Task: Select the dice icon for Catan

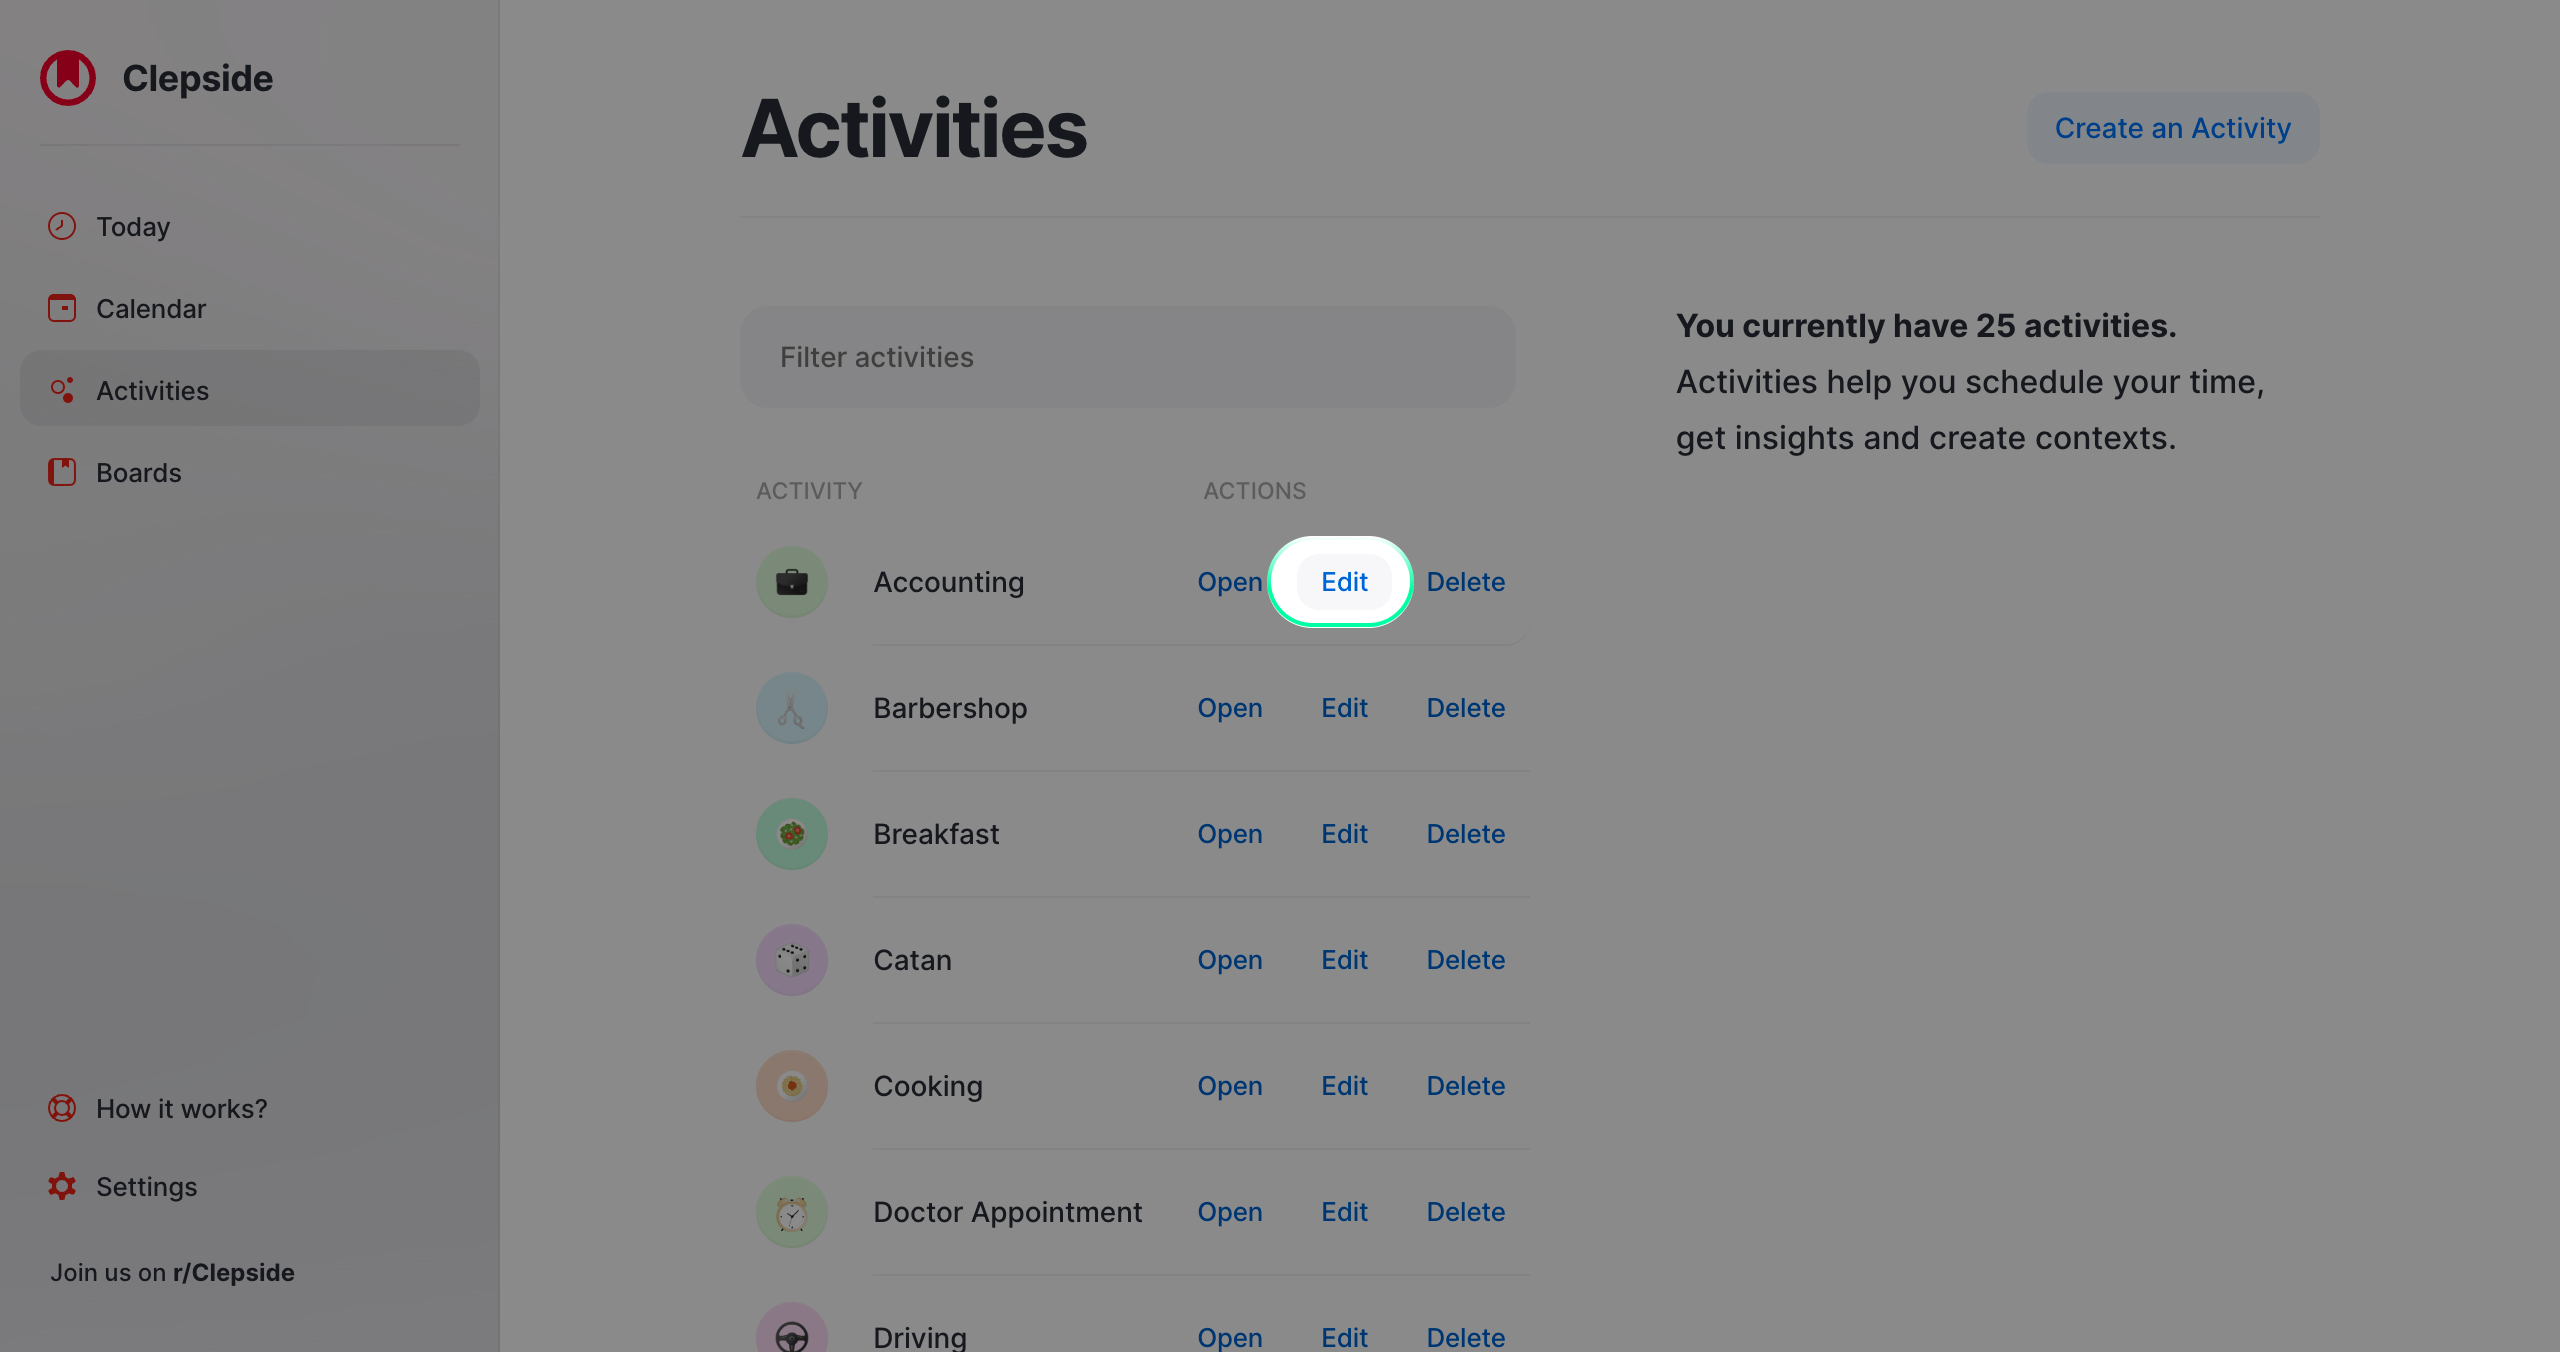Action: coord(791,959)
